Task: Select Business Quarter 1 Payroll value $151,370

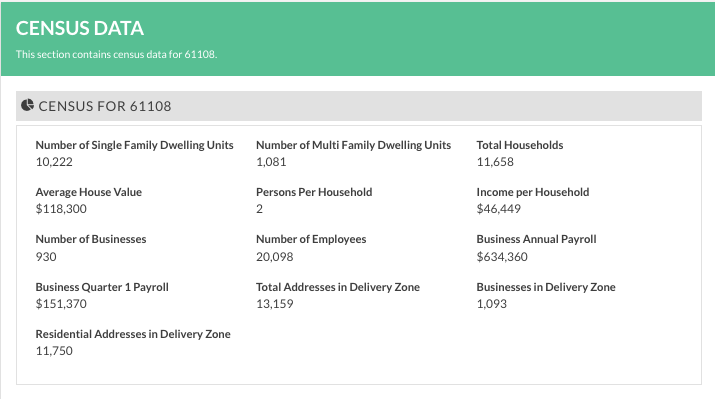Action: point(61,304)
